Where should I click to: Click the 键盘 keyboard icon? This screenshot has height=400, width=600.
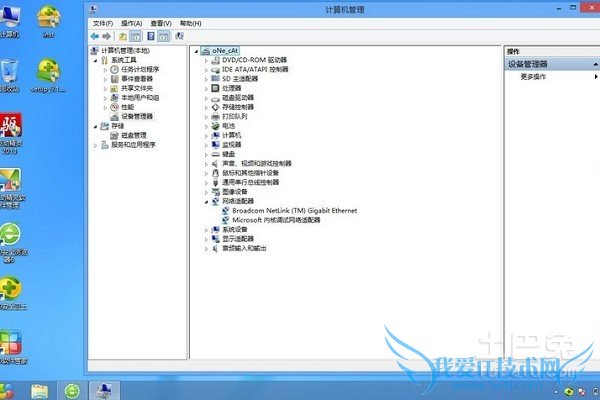[x=215, y=154]
